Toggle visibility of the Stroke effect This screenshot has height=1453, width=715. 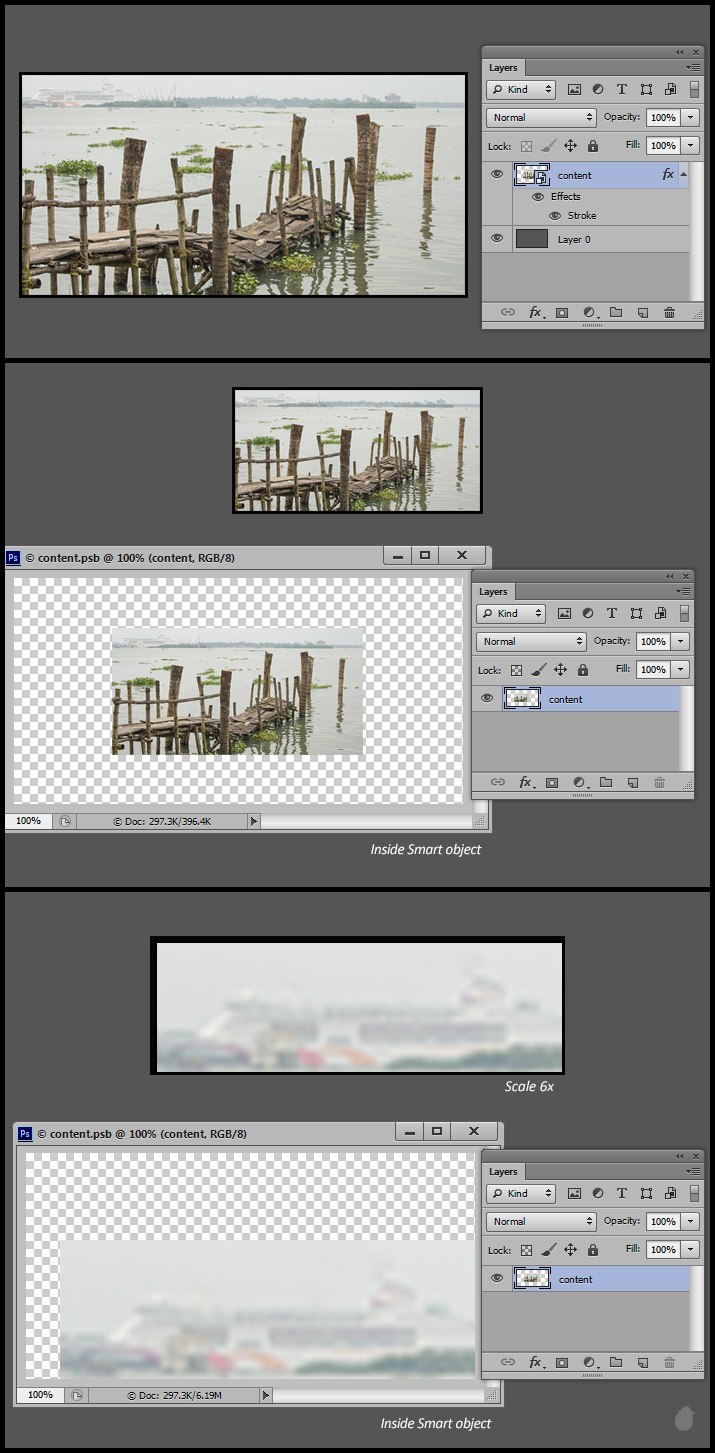(555, 216)
